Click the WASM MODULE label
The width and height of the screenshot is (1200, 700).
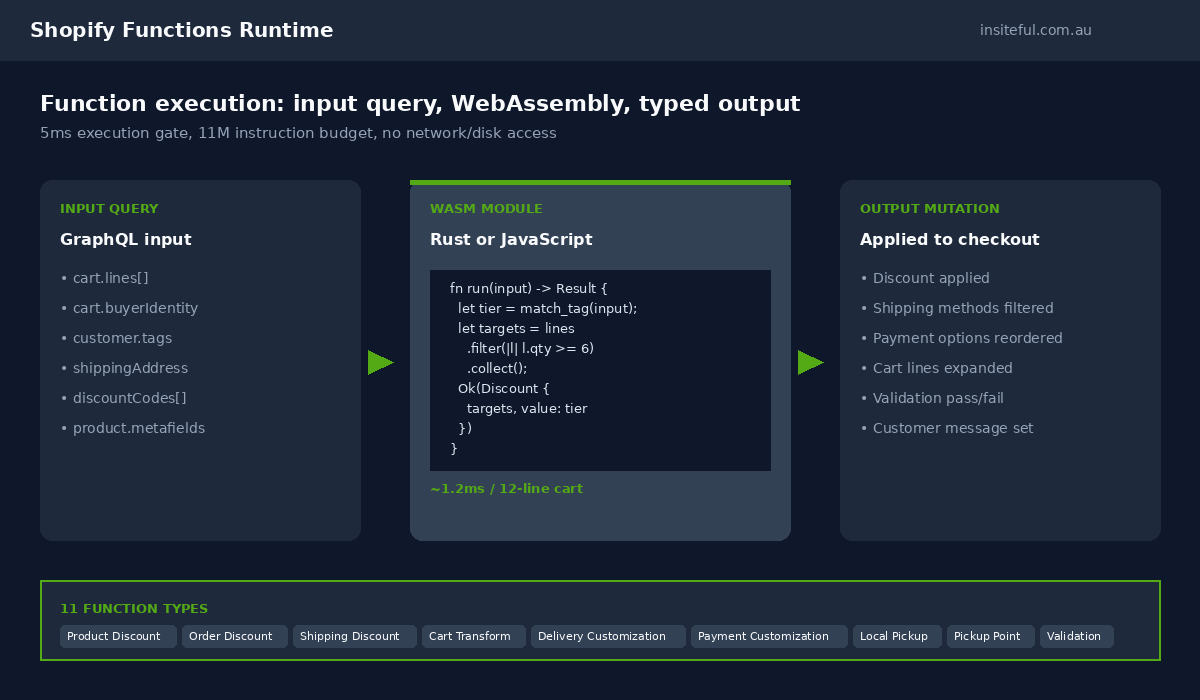coord(486,209)
